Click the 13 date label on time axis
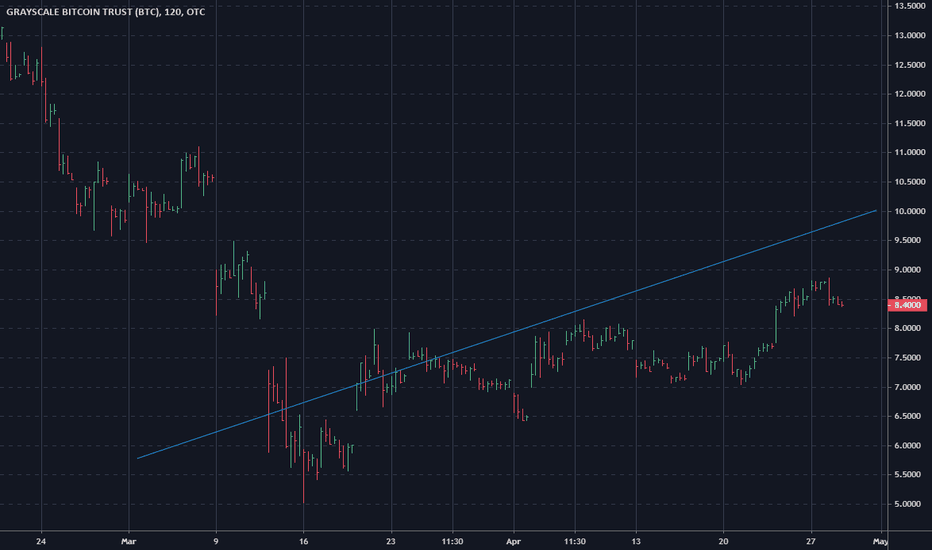Viewport: 932px width, 550px height. tap(636, 542)
